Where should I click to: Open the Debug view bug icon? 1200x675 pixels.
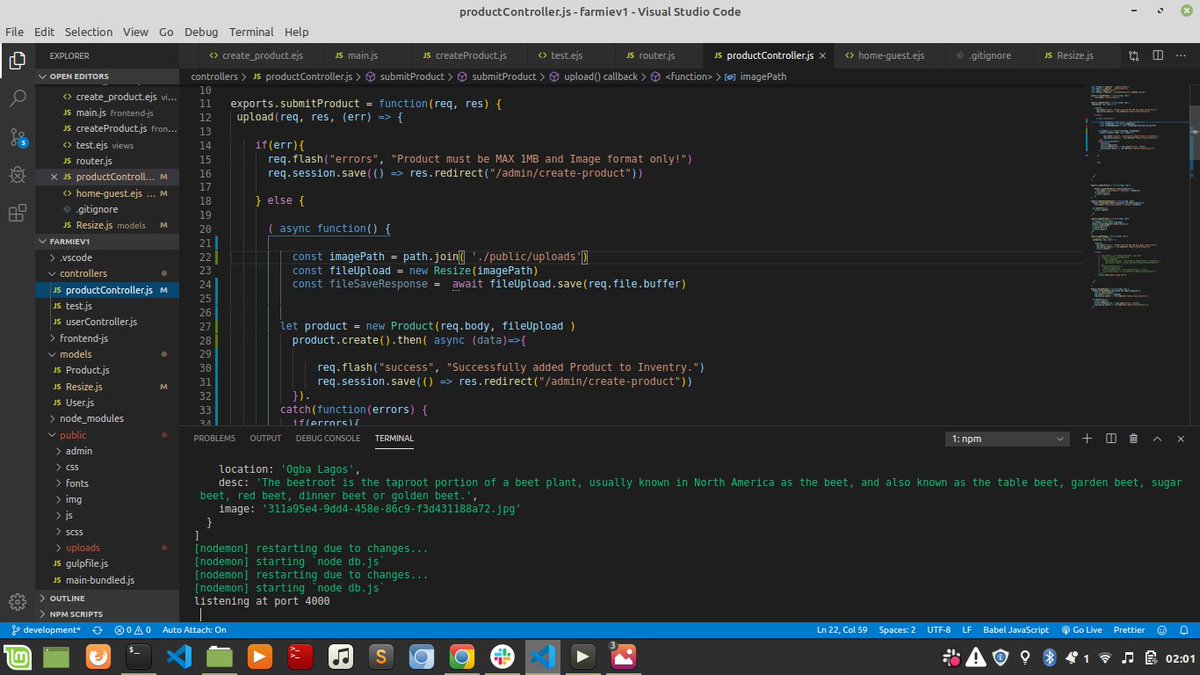point(17,175)
